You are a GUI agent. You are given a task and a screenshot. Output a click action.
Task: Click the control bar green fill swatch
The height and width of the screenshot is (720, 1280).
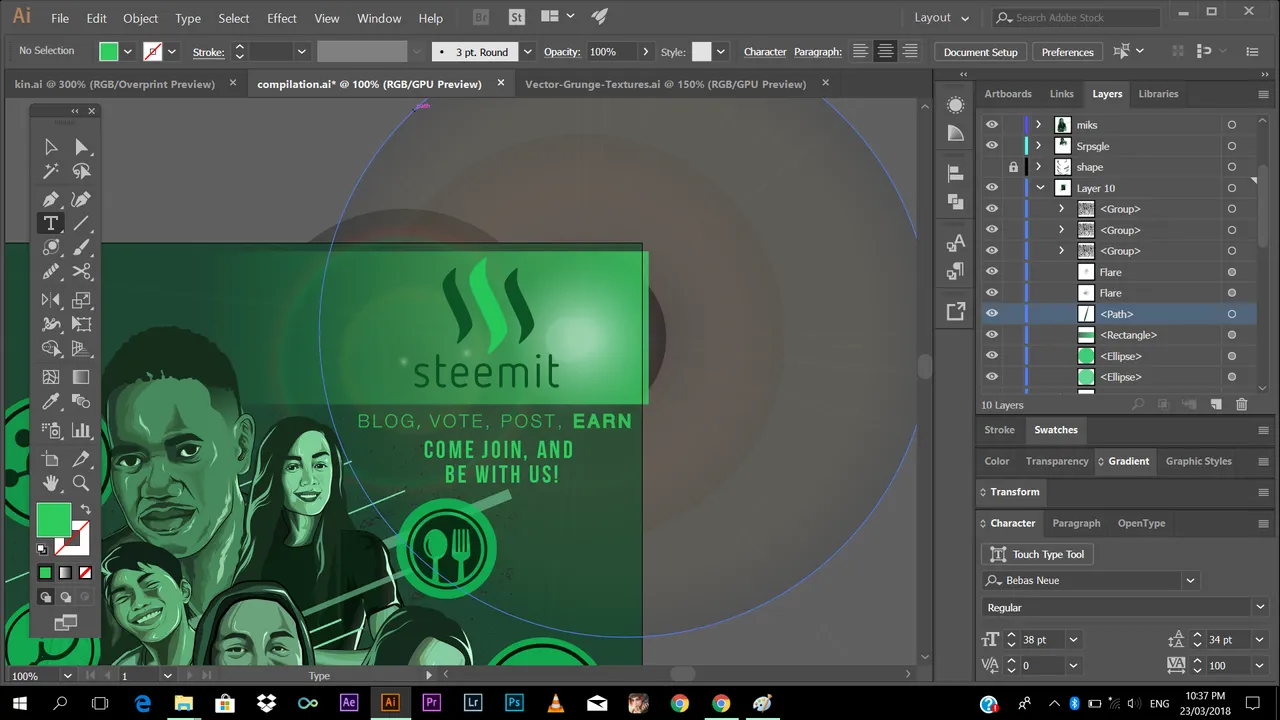point(109,52)
